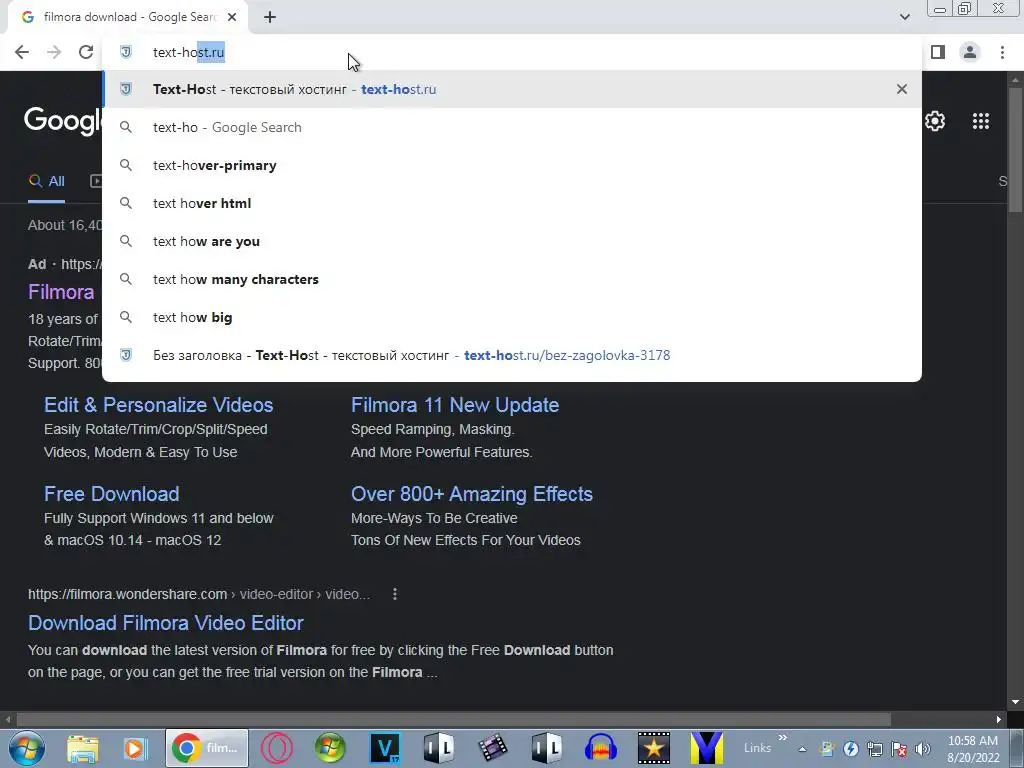Select the filmora download Google Search tab

pyautogui.click(x=127, y=17)
